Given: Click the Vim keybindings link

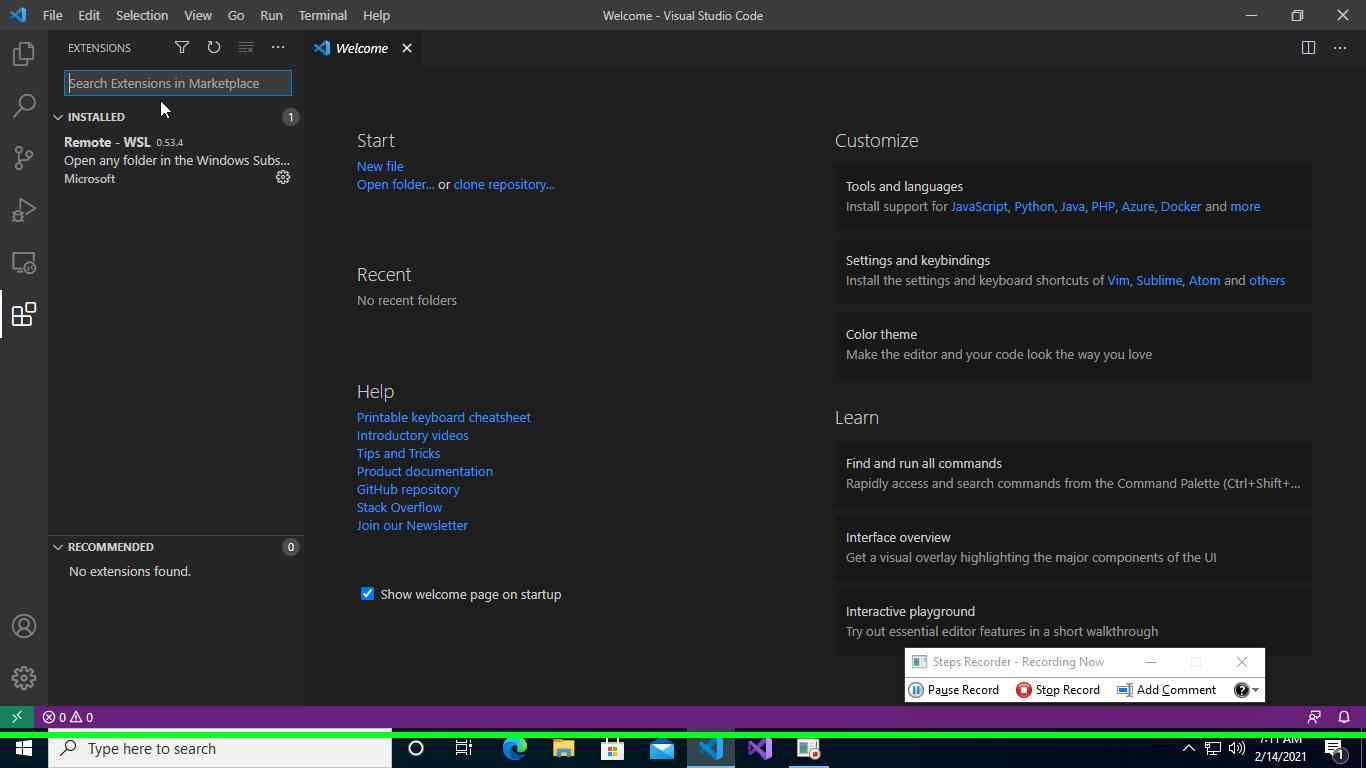Looking at the screenshot, I should [1118, 280].
